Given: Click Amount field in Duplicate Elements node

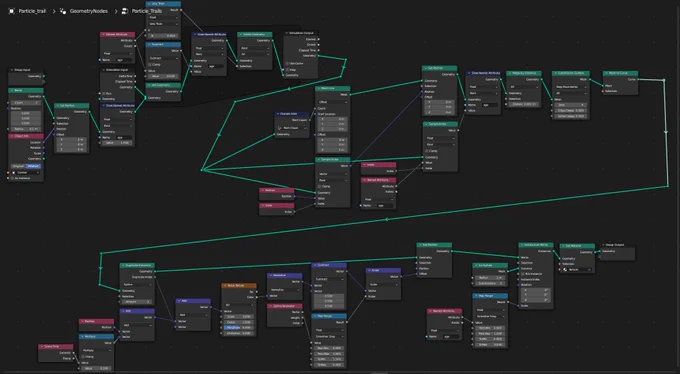Looking at the screenshot, I should [137, 302].
